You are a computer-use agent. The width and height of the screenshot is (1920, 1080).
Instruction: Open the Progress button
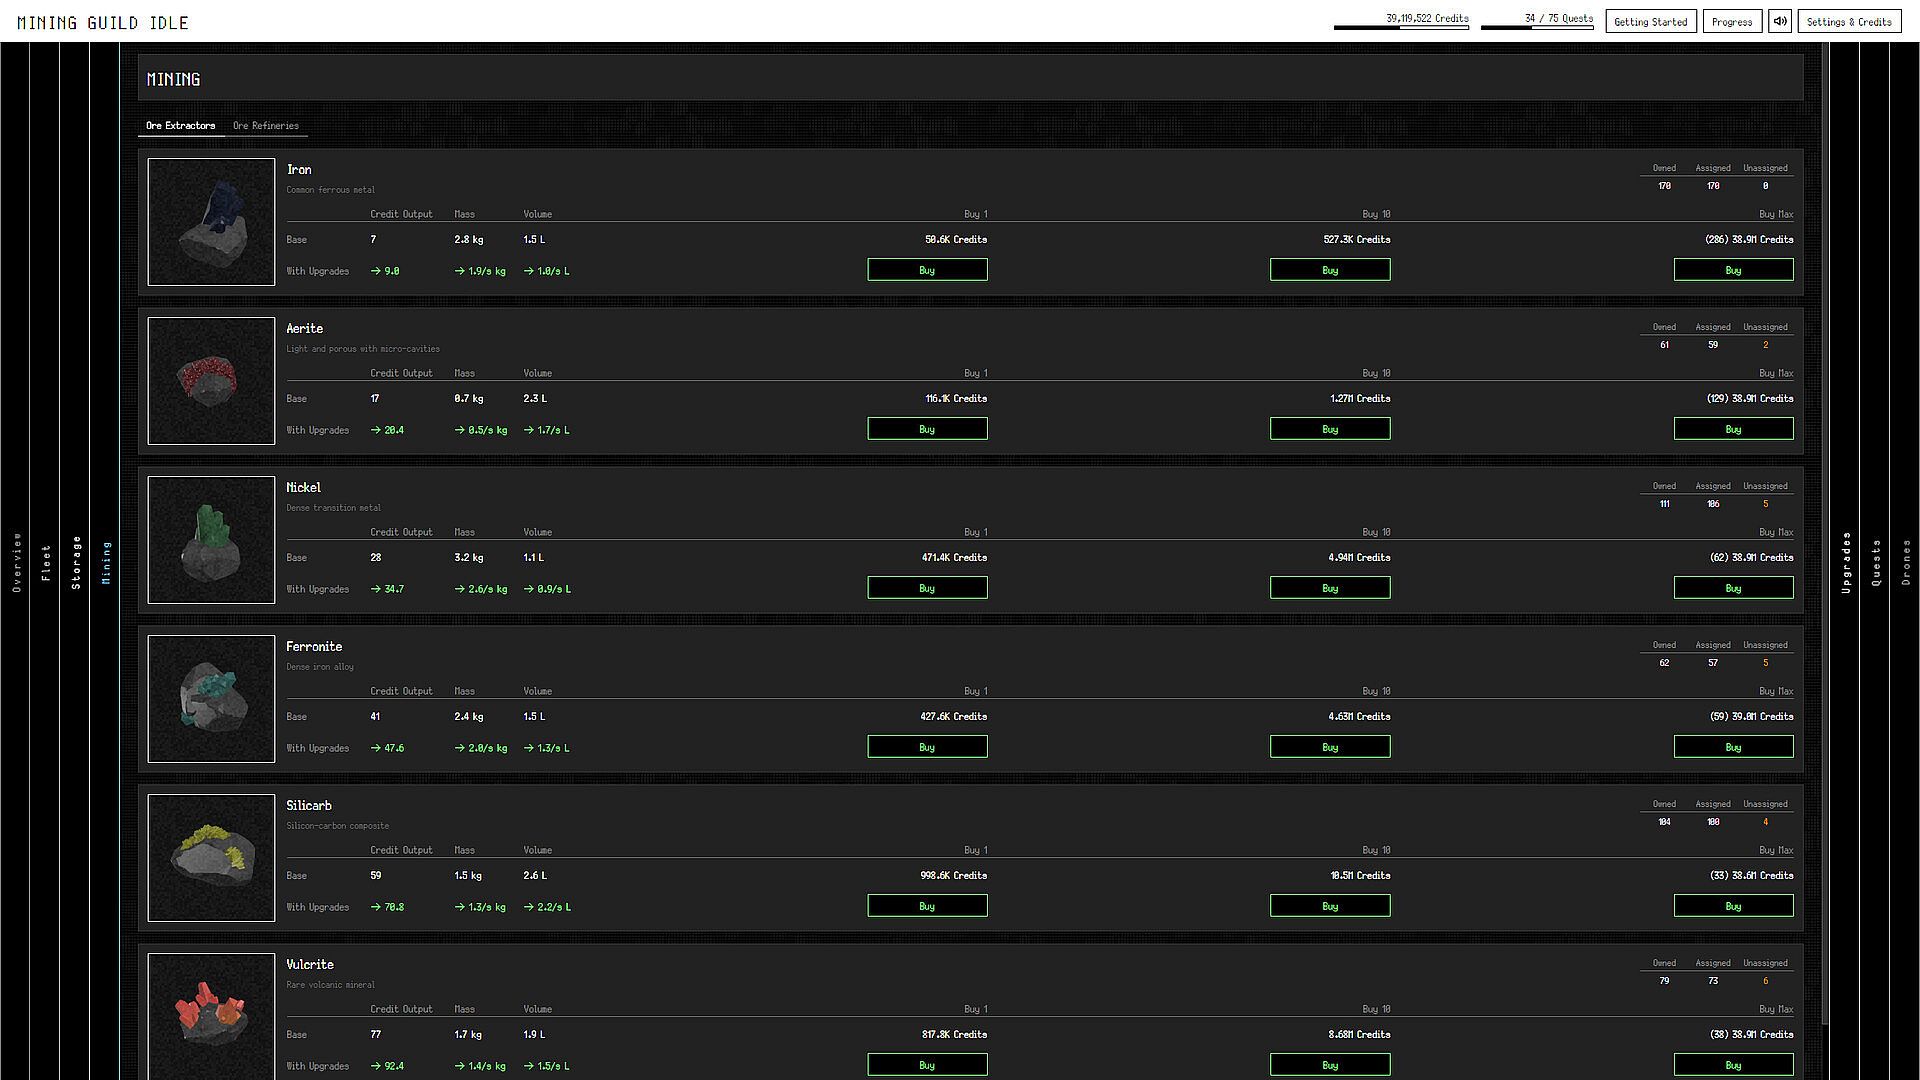tap(1732, 21)
